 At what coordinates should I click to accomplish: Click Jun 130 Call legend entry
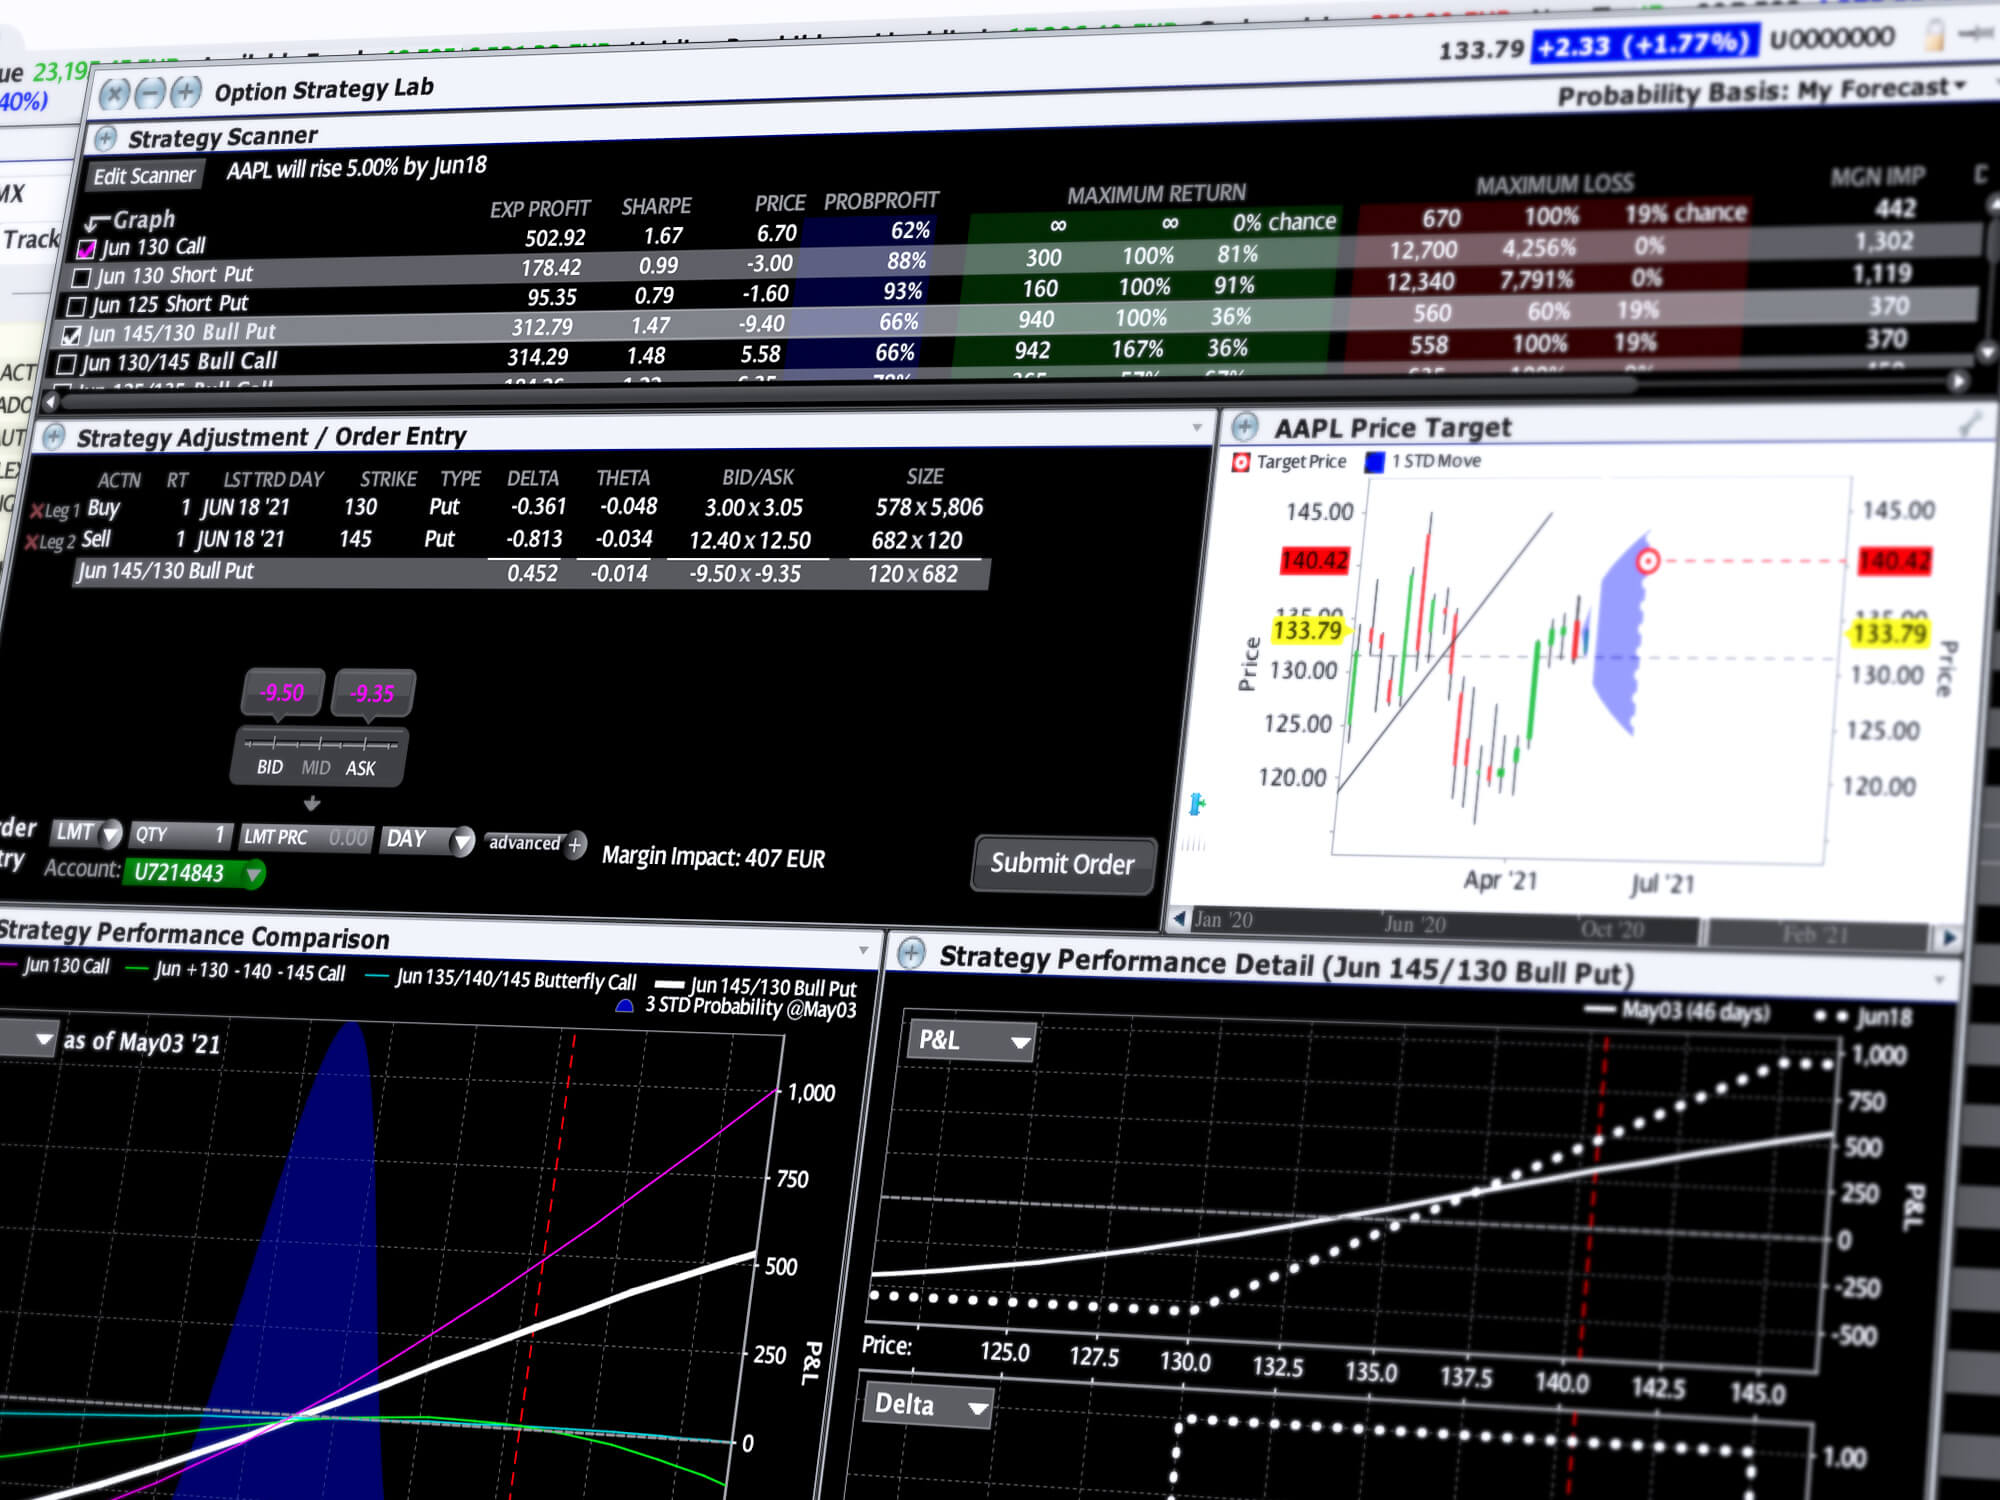coord(55,966)
